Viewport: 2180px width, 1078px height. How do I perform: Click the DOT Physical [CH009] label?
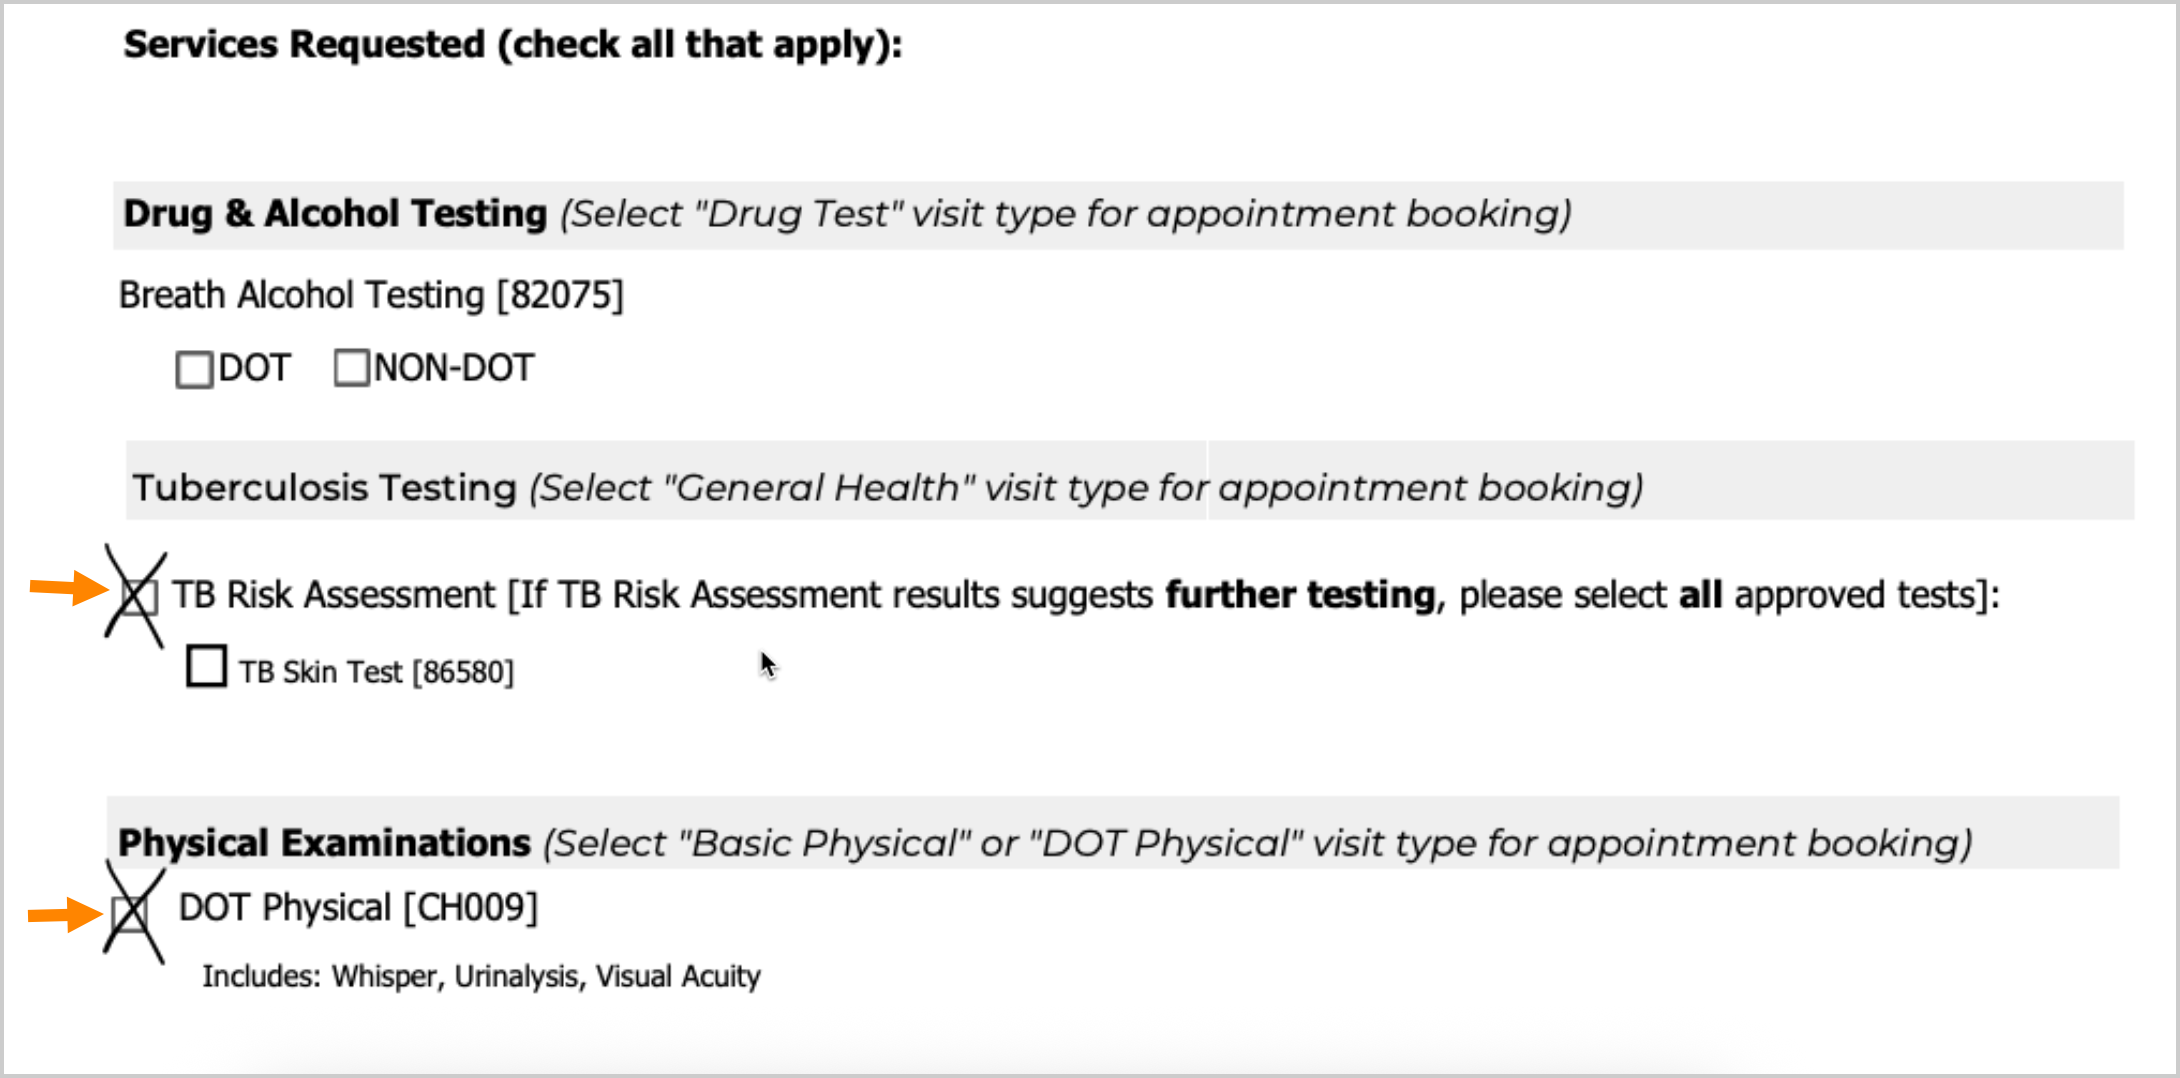pos(358,908)
